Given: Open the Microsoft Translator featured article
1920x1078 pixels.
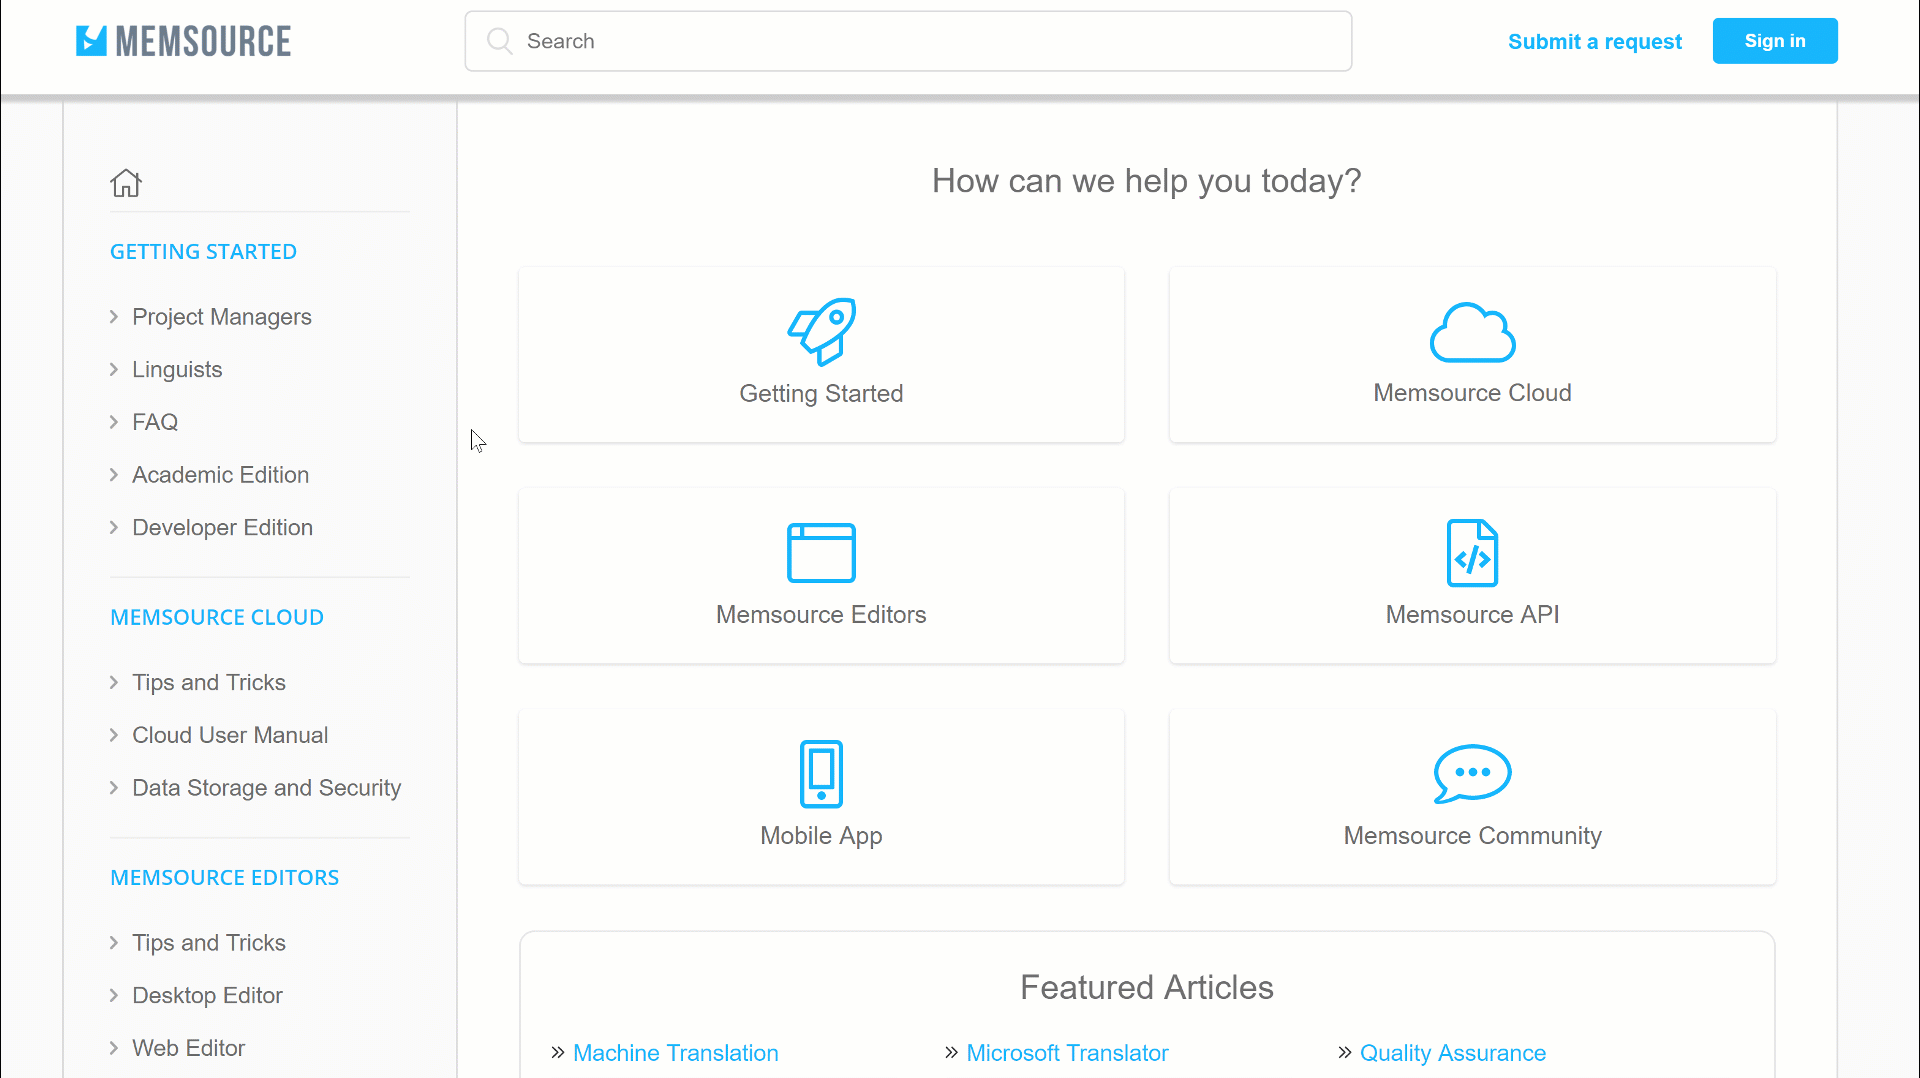Looking at the screenshot, I should (1067, 1053).
